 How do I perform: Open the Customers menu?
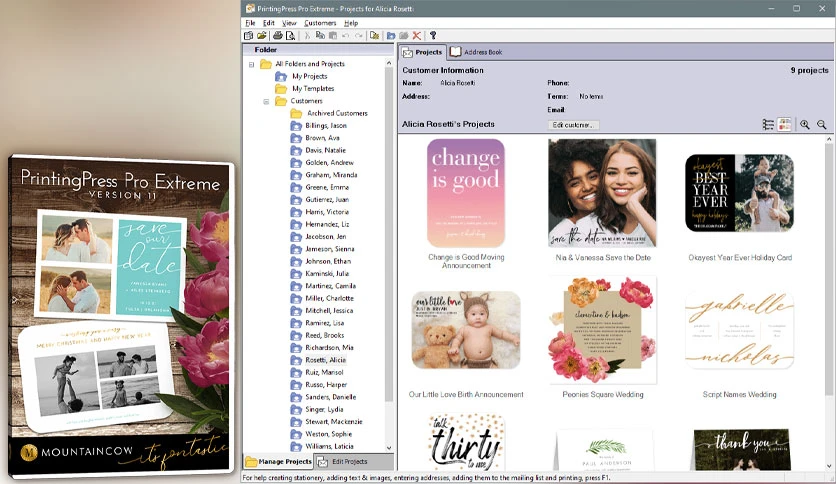[320, 23]
